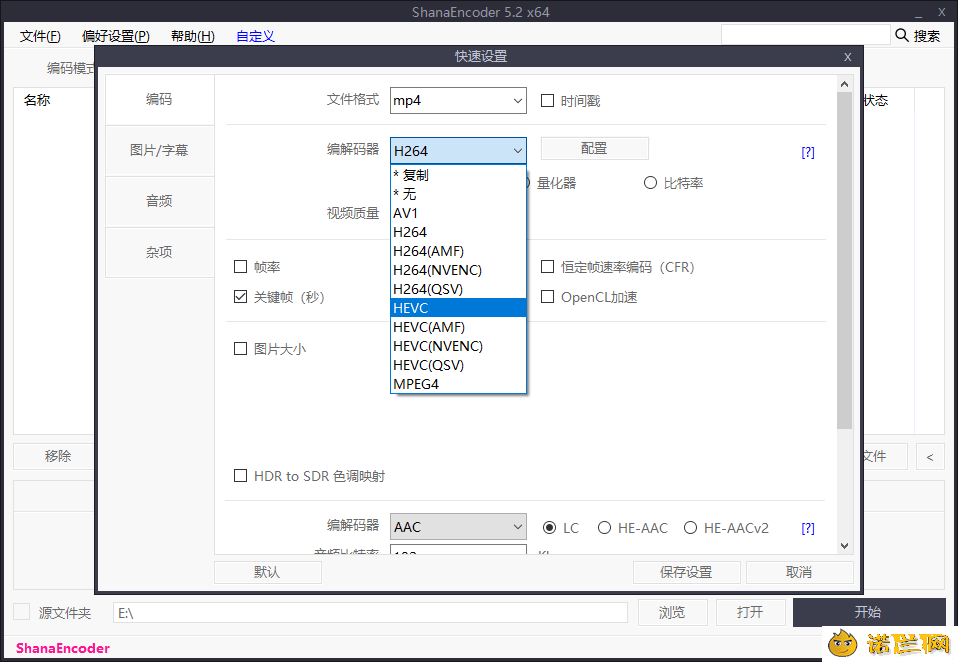This screenshot has height=662, width=958.
Task: Click the 打开 button
Action: pyautogui.click(x=750, y=612)
